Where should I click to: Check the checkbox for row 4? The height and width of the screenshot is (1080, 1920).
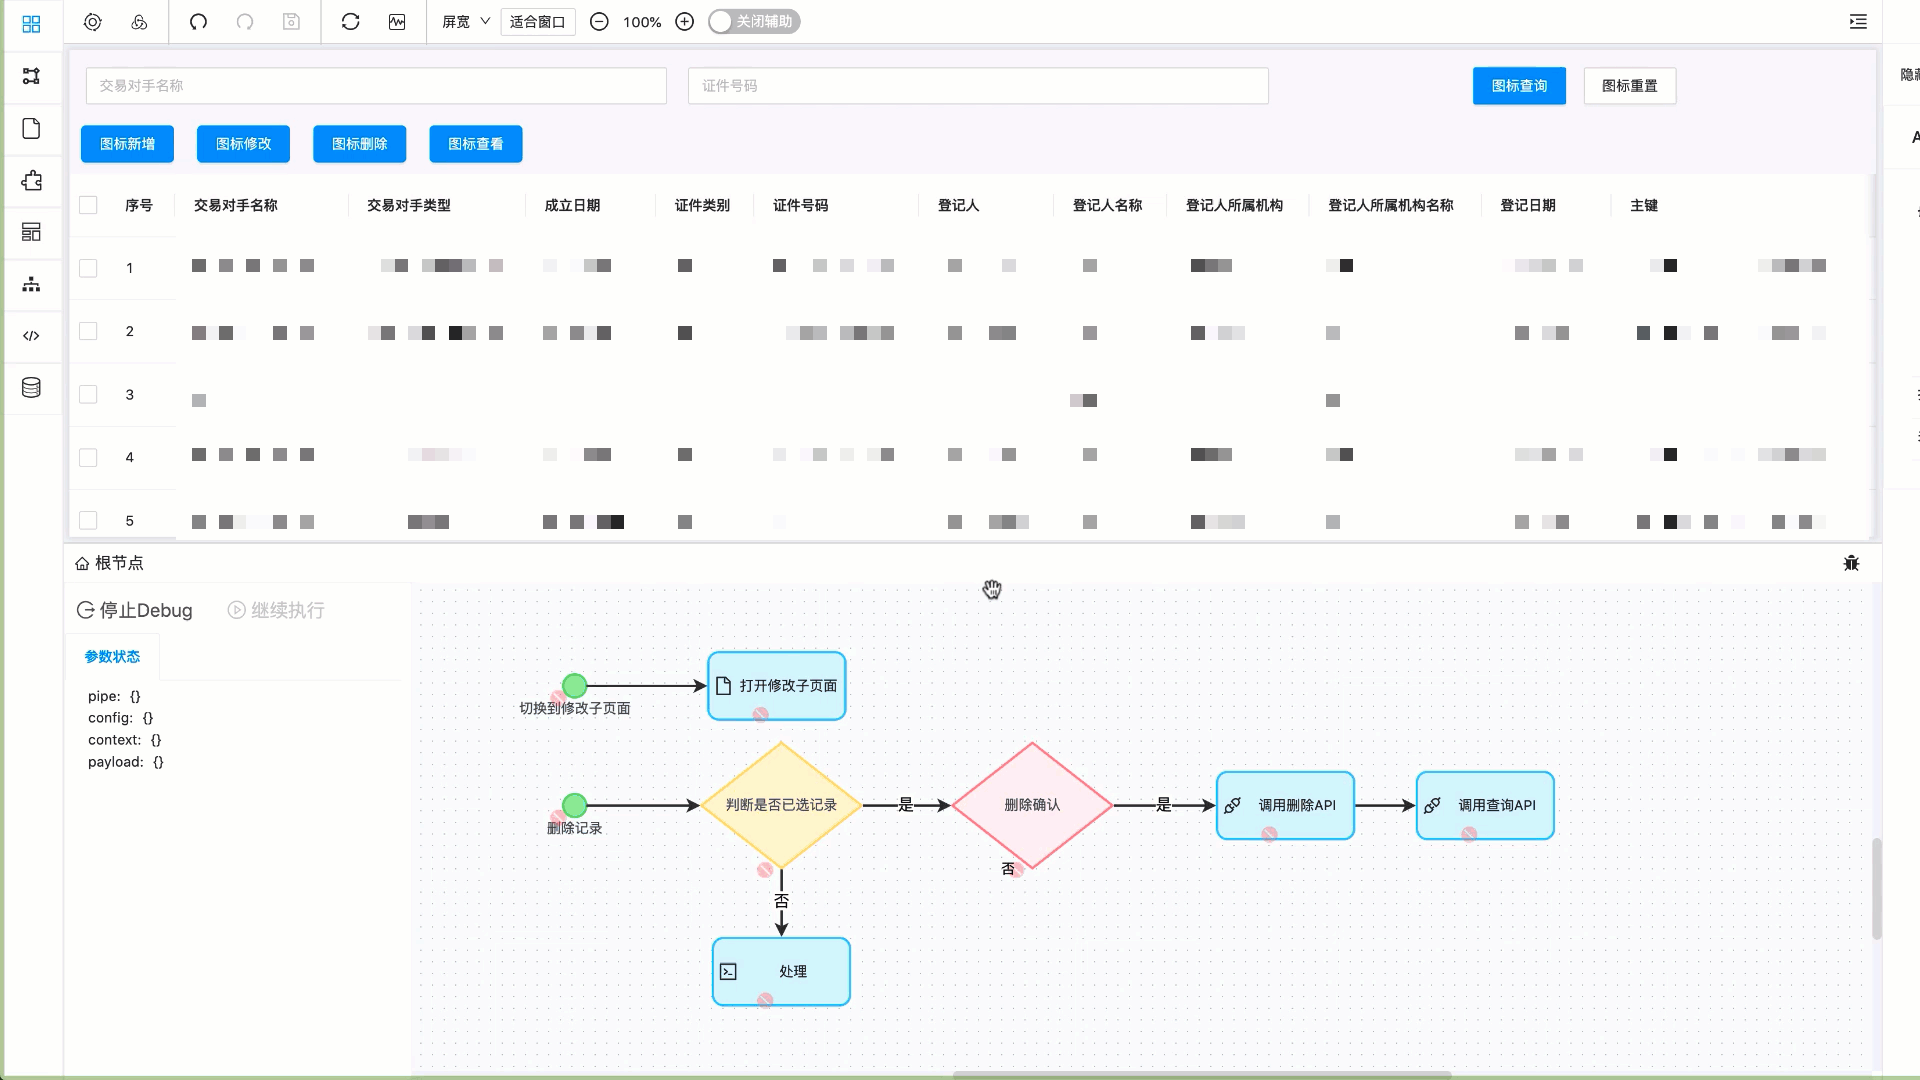(88, 457)
